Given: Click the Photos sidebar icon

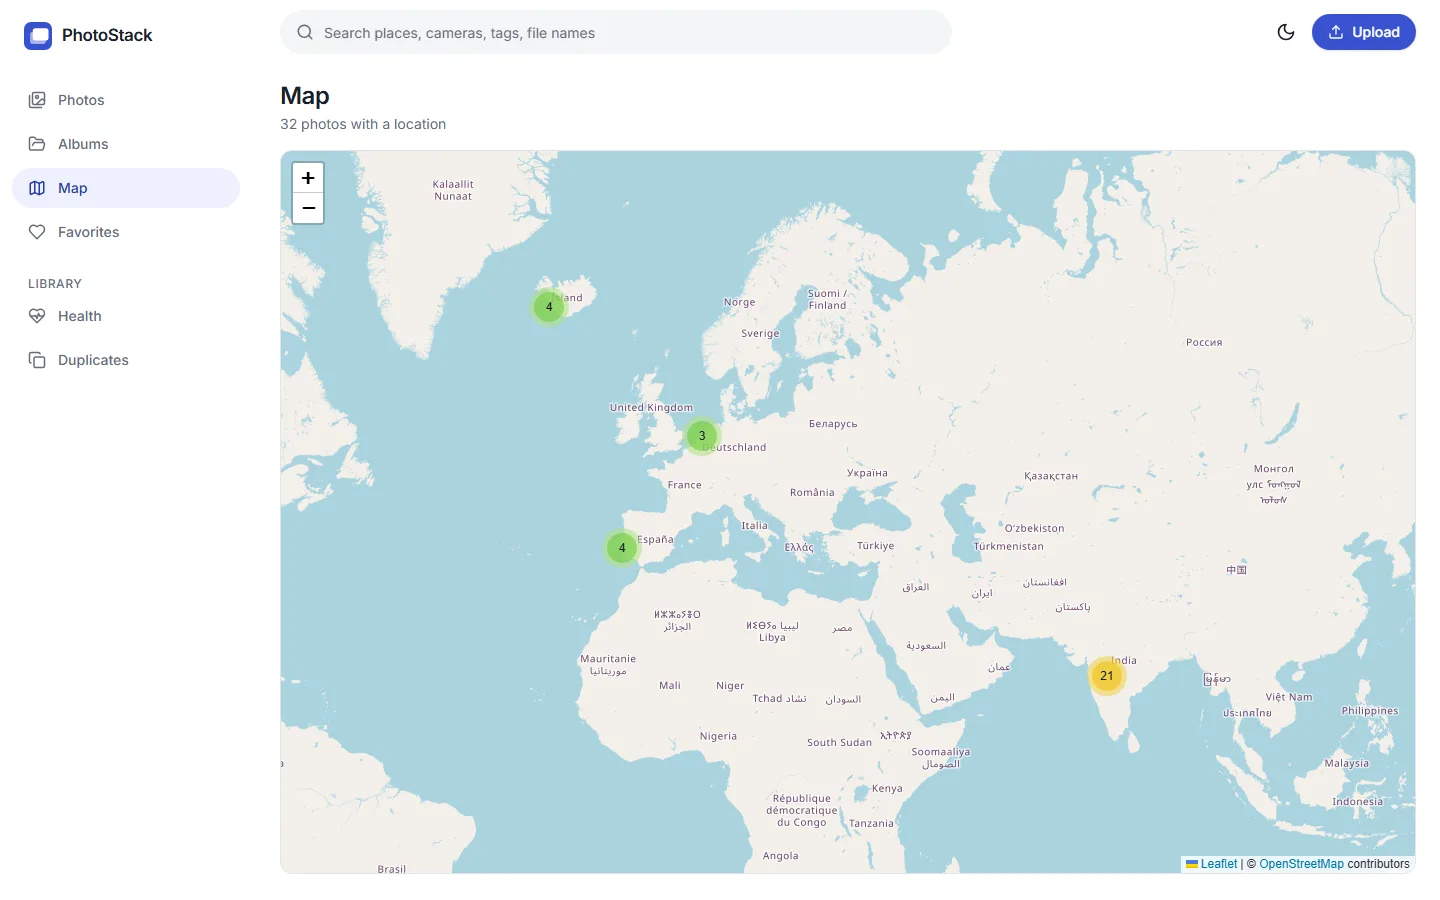Looking at the screenshot, I should pos(37,100).
